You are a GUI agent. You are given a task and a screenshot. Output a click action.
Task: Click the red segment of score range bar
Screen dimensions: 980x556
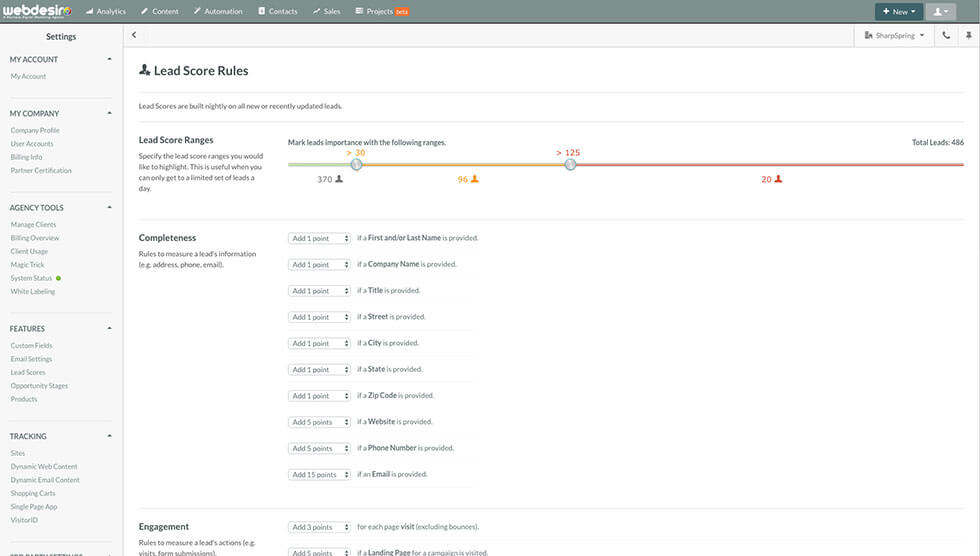(769, 165)
